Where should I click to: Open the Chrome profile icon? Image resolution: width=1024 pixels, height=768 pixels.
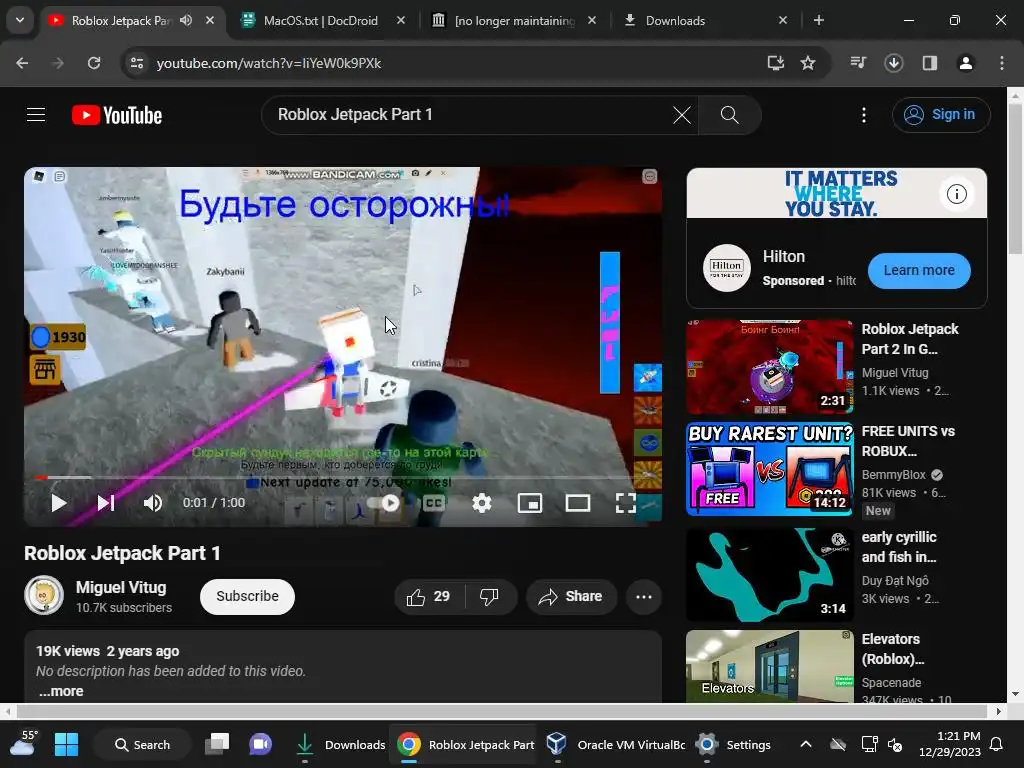click(965, 63)
